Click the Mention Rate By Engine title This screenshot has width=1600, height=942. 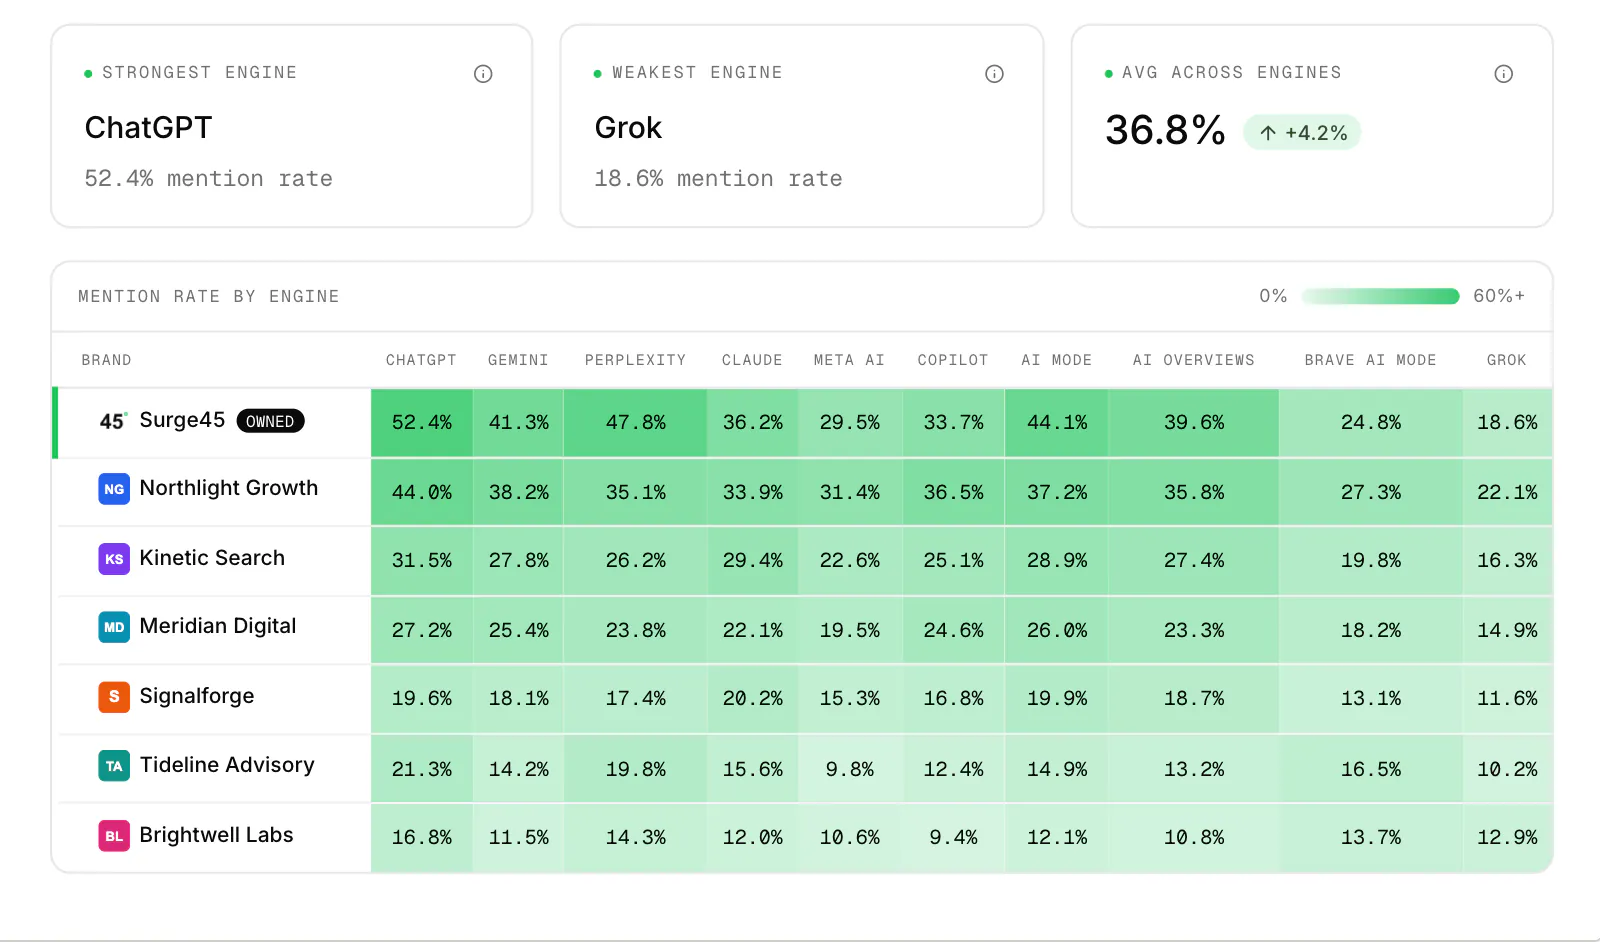[x=209, y=297]
